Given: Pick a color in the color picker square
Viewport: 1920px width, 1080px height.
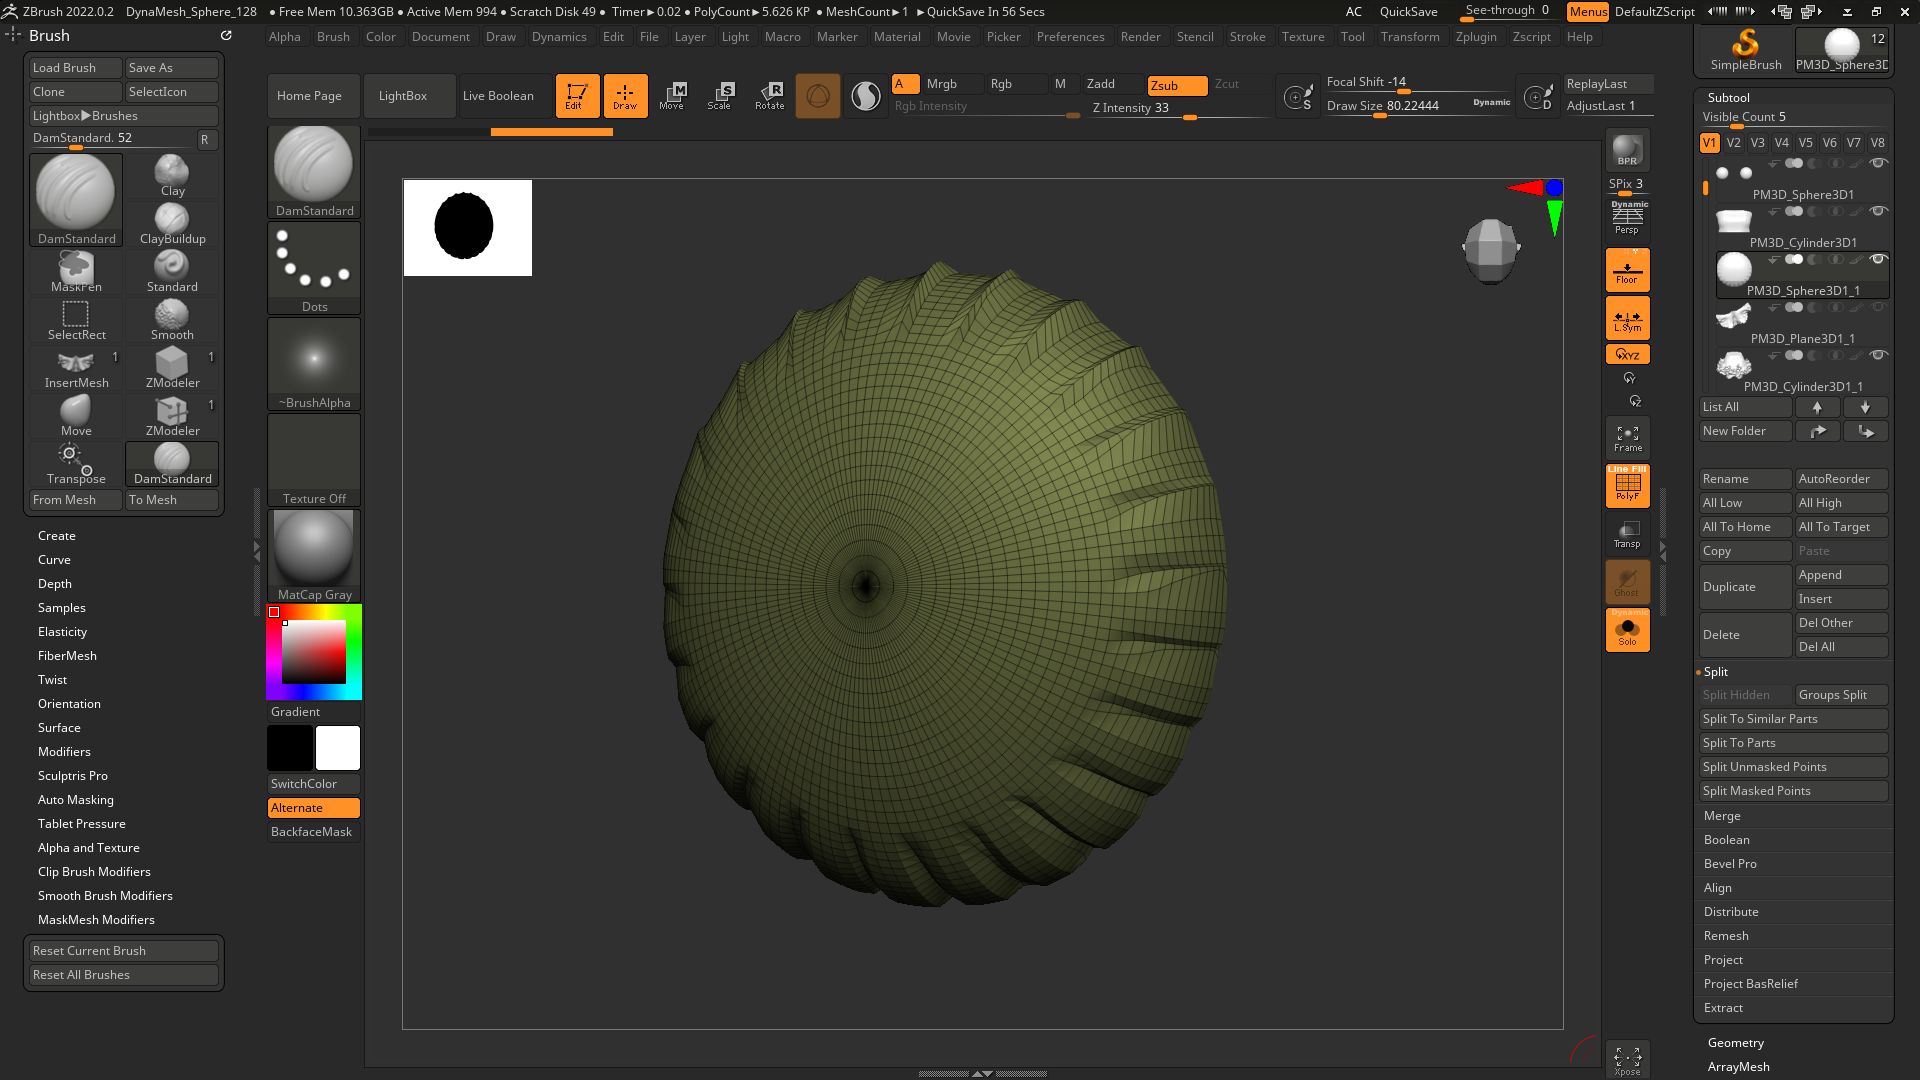Looking at the screenshot, I should click(x=313, y=652).
